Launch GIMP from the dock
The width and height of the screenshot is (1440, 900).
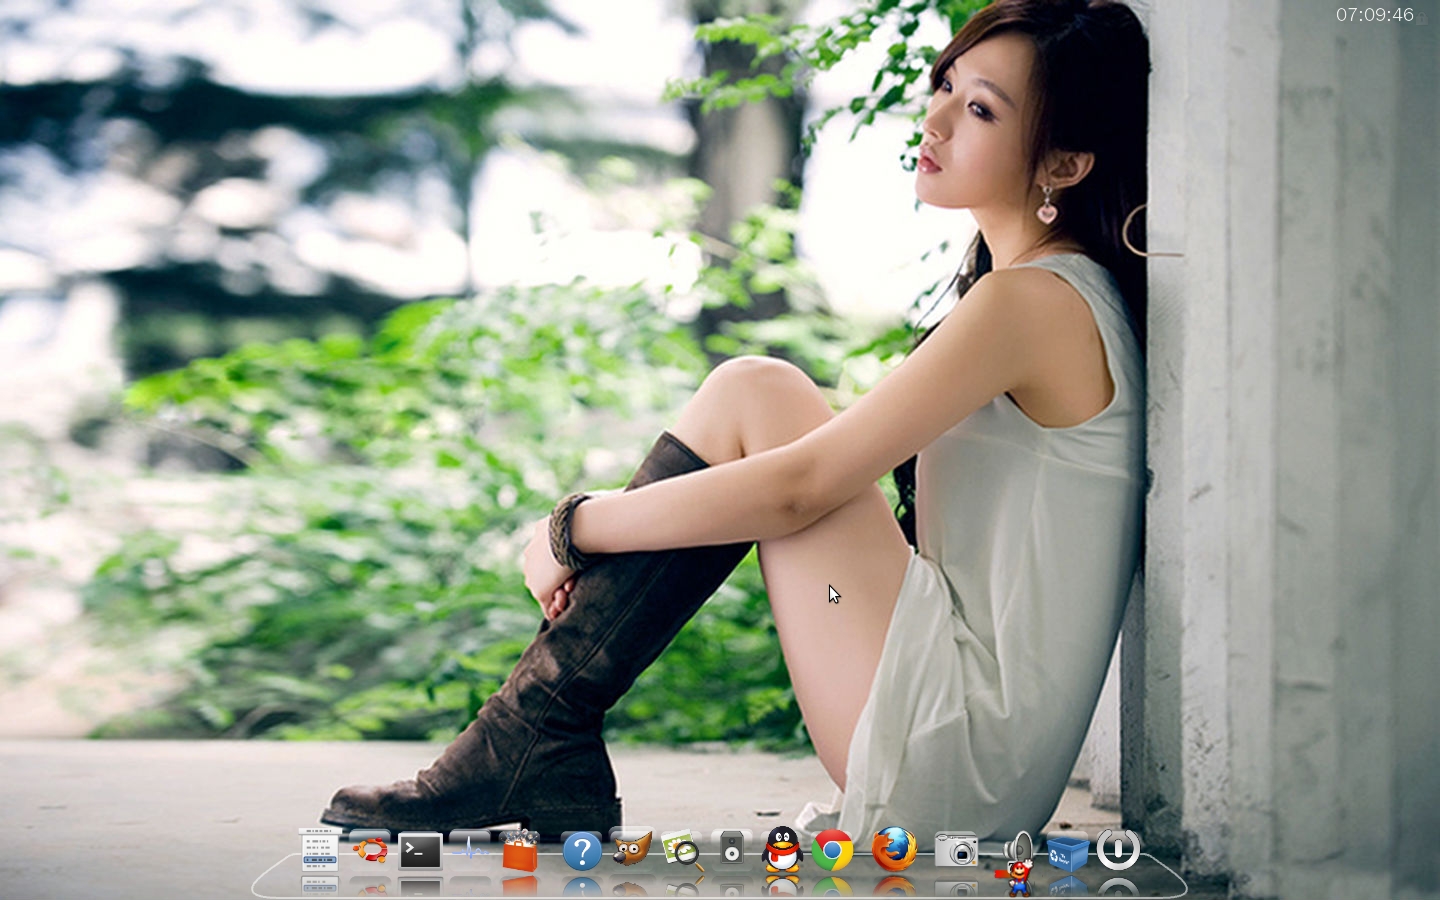(631, 850)
